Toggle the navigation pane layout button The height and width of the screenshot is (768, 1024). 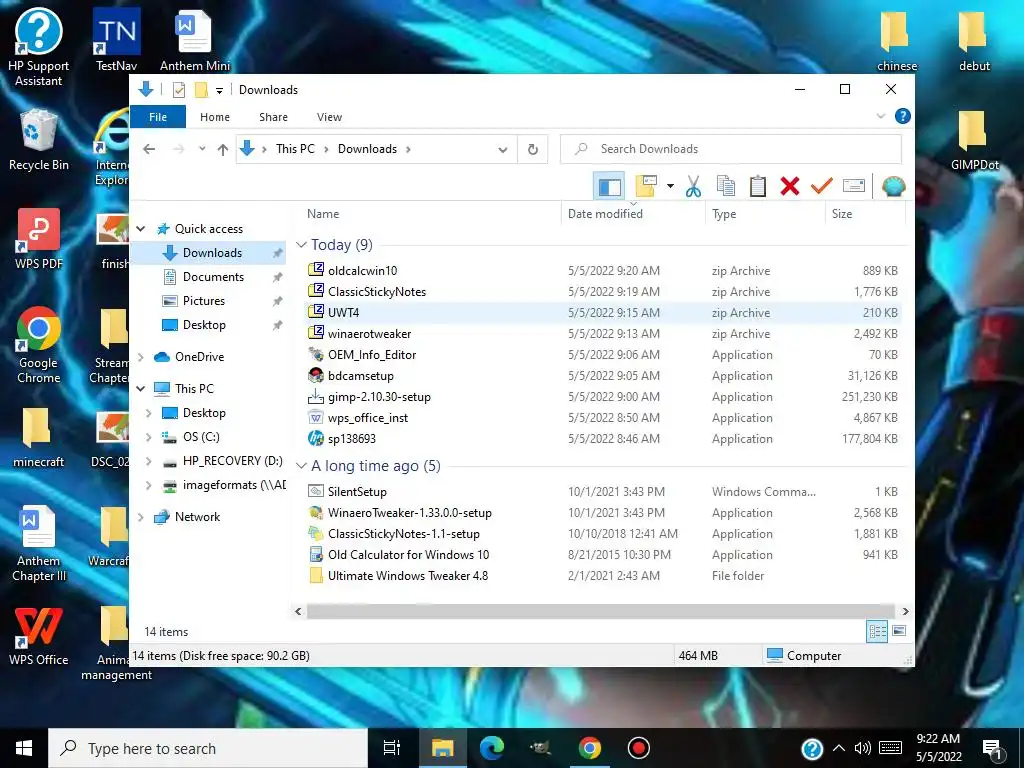pos(609,187)
